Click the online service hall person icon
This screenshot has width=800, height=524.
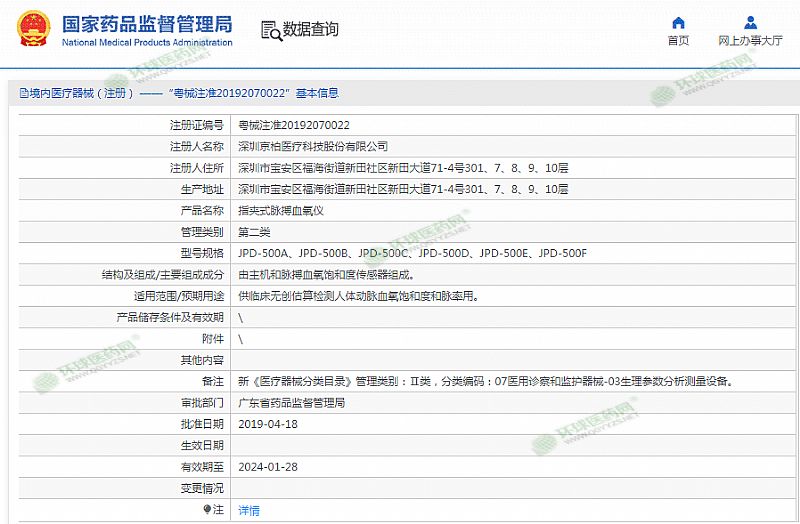point(750,22)
